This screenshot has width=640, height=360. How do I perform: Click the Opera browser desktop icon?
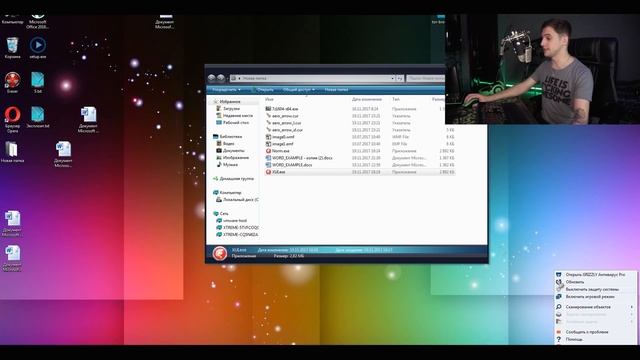pos(12,119)
